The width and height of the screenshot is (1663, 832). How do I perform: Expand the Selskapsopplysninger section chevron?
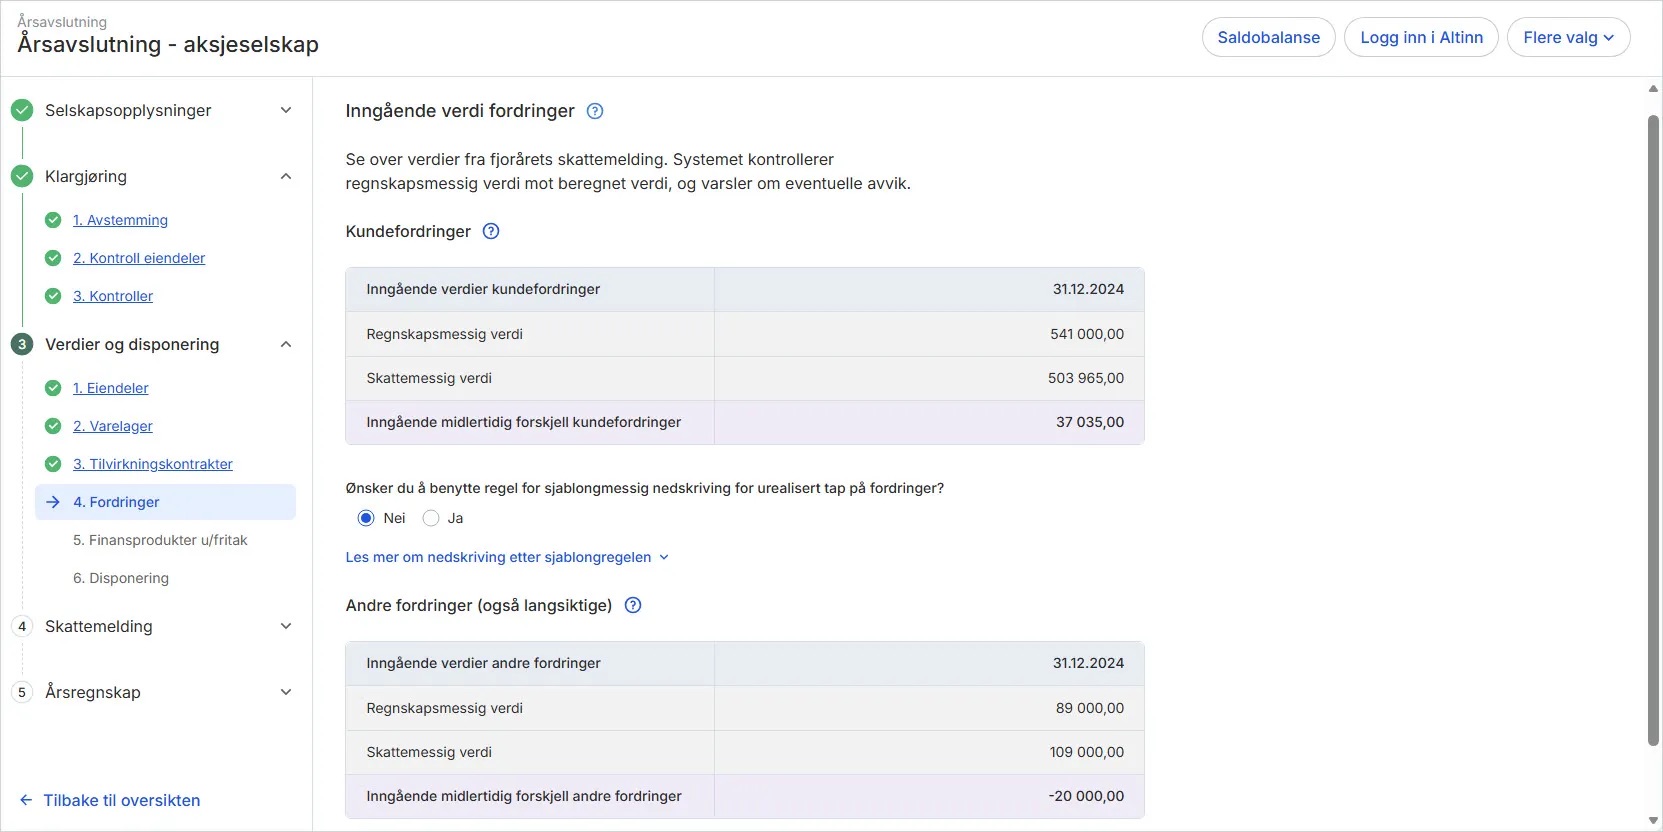286,110
